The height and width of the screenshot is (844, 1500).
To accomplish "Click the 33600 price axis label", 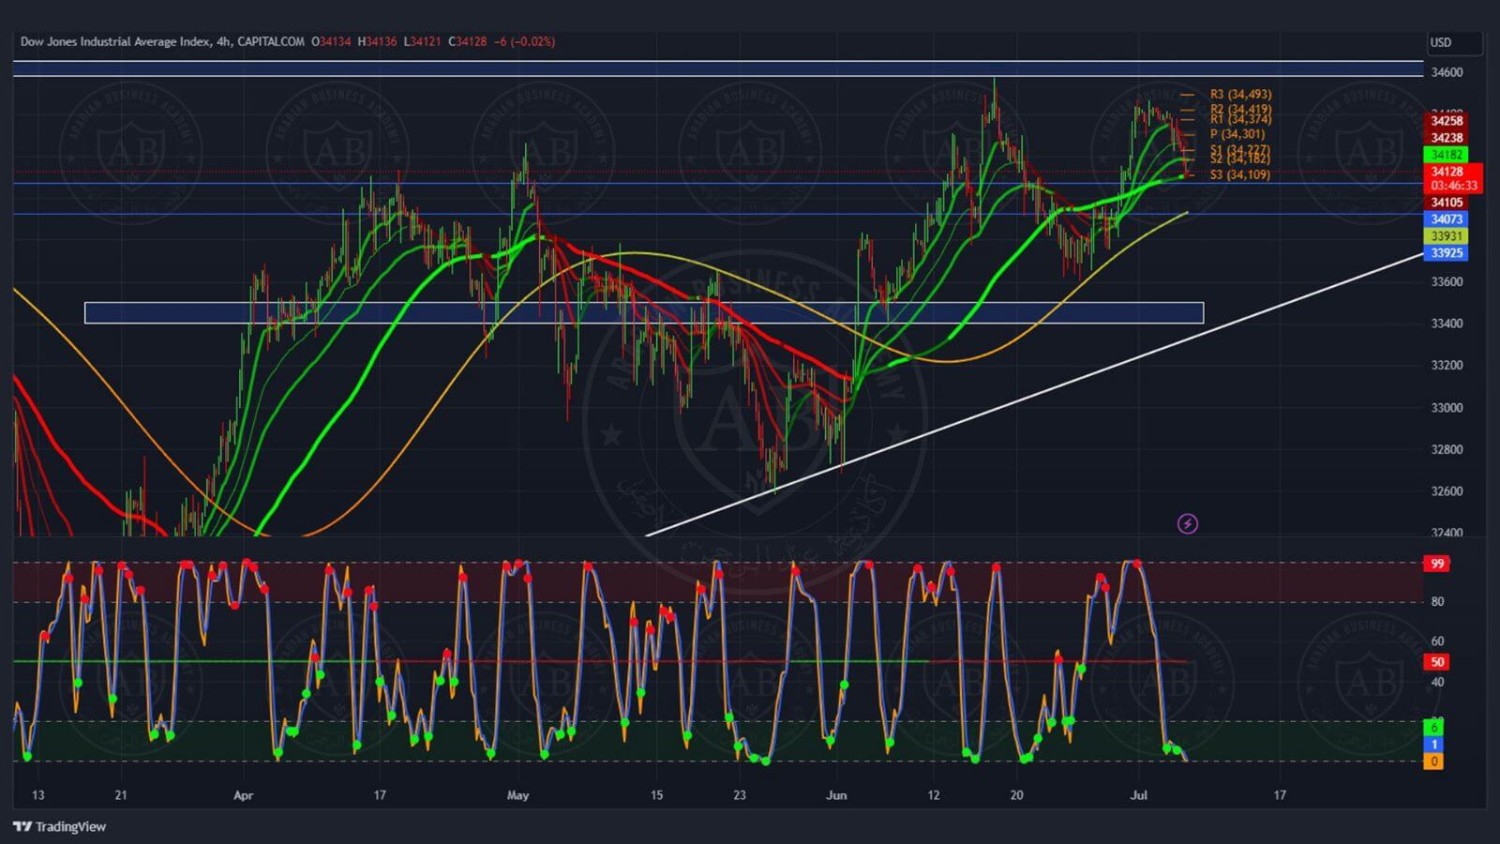I will (1446, 282).
